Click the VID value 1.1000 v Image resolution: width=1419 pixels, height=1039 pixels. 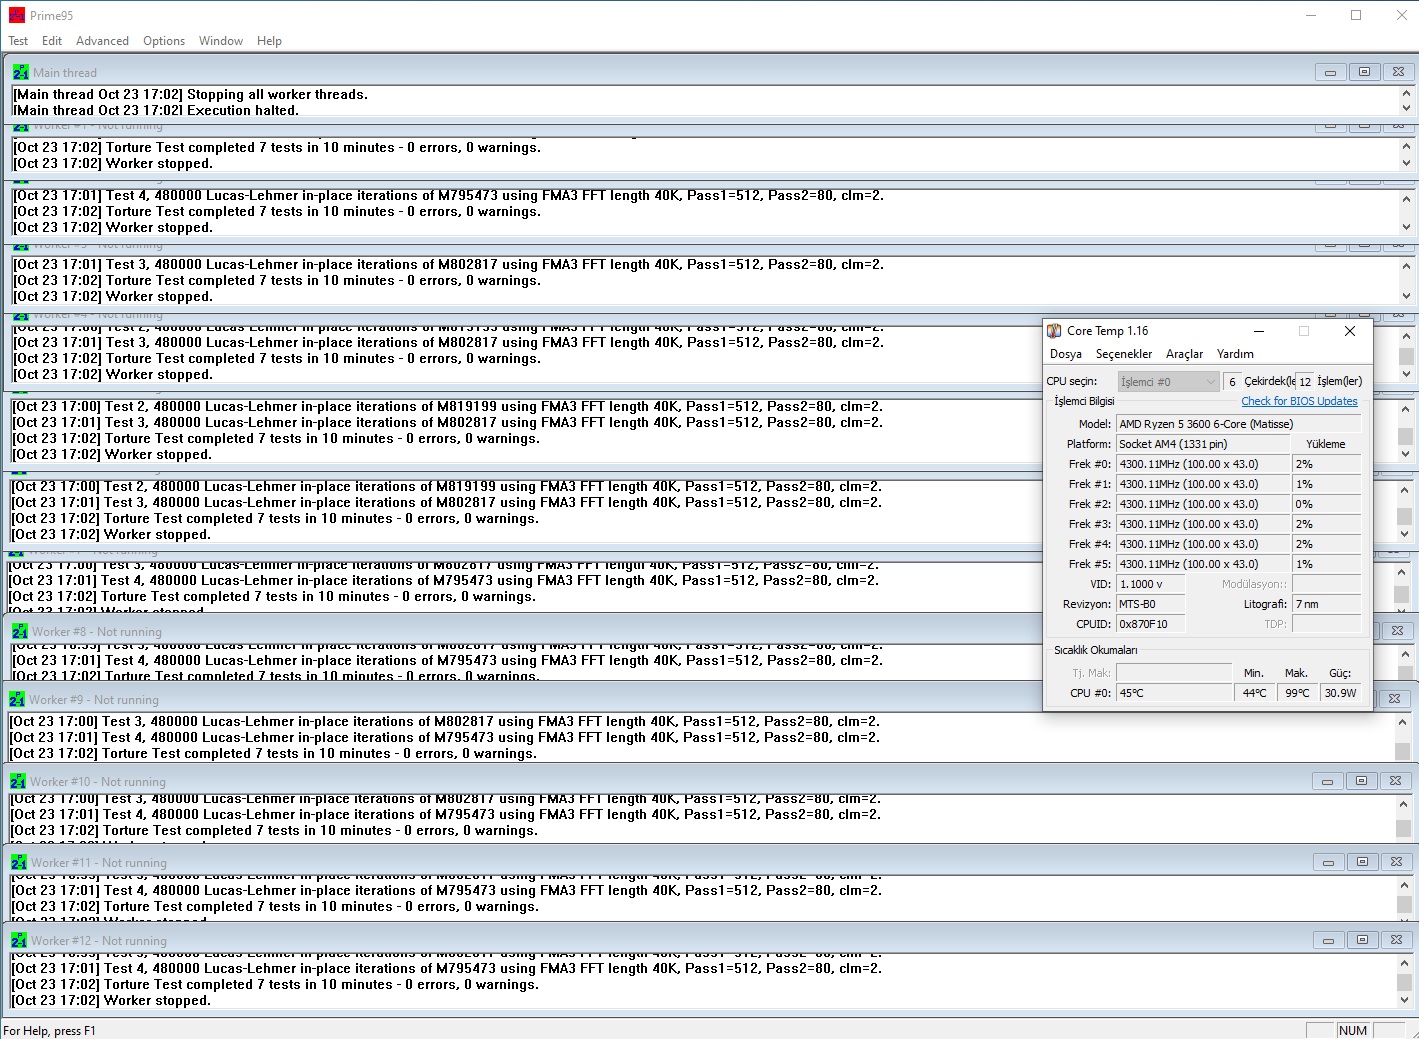pyautogui.click(x=1150, y=584)
